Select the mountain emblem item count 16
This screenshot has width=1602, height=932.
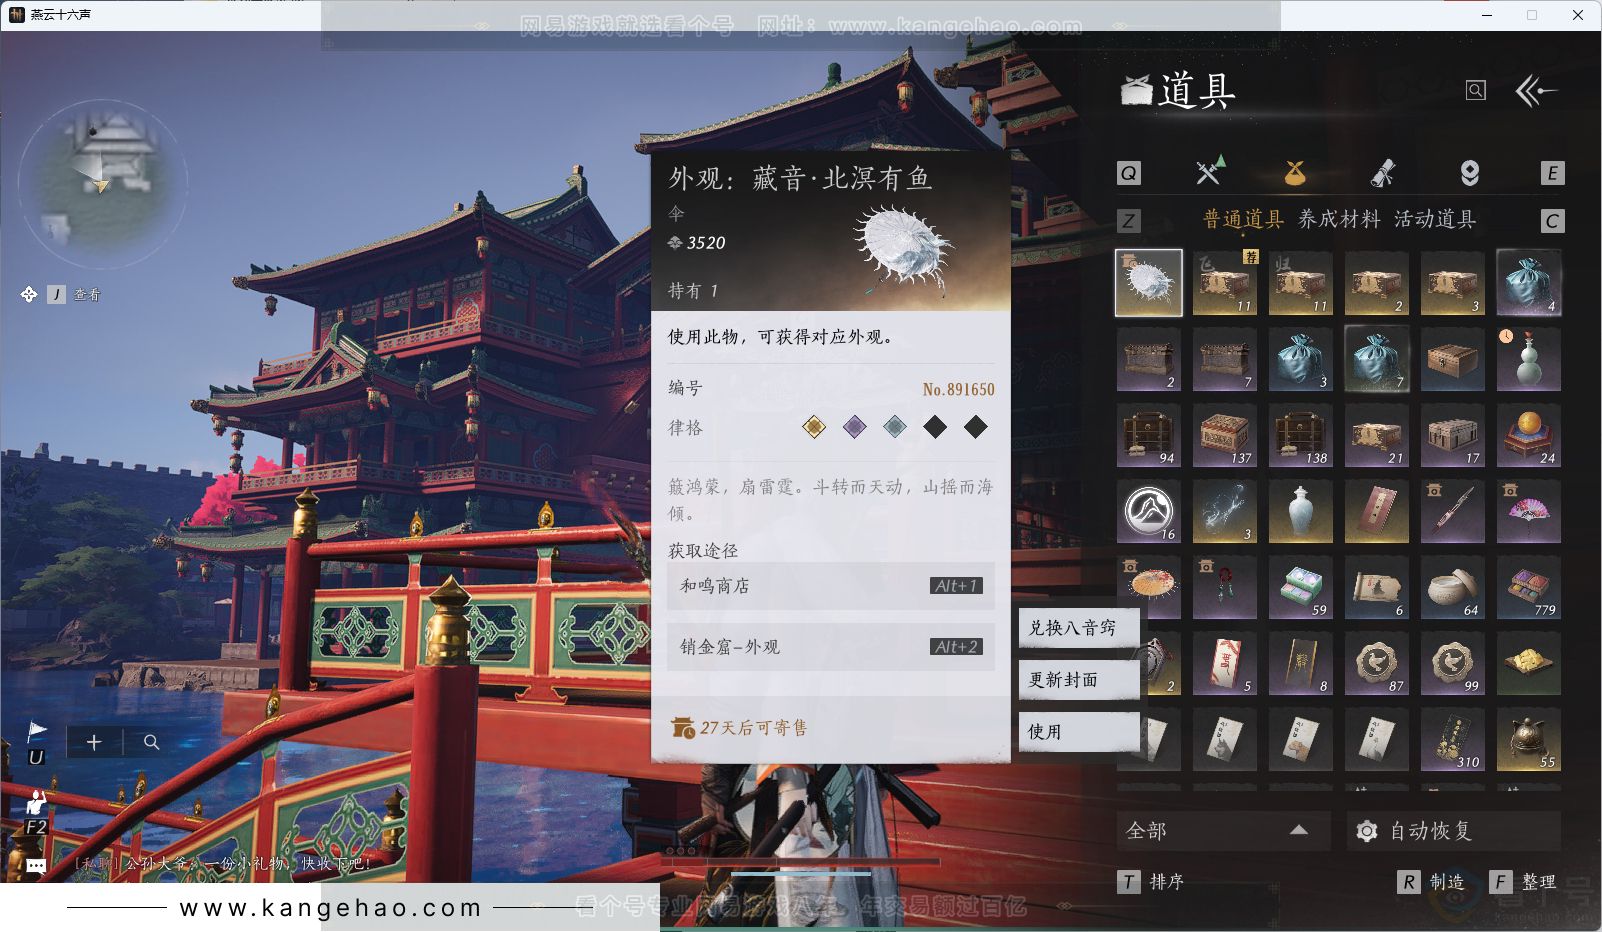click(x=1149, y=511)
